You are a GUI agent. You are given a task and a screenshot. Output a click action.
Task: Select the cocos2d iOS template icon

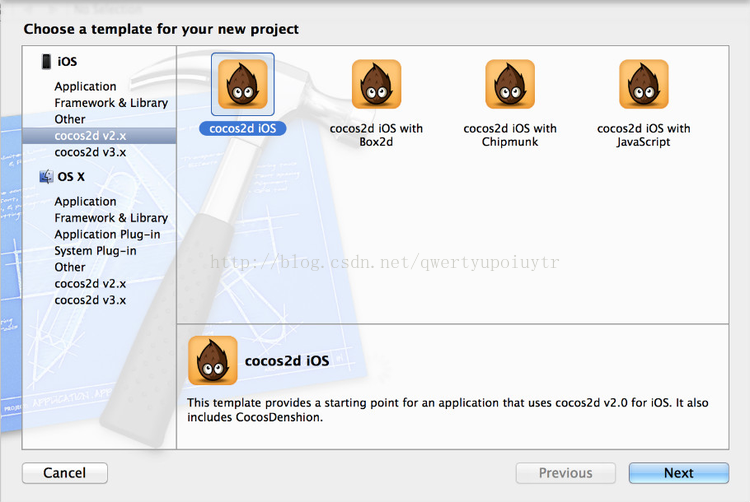point(243,84)
